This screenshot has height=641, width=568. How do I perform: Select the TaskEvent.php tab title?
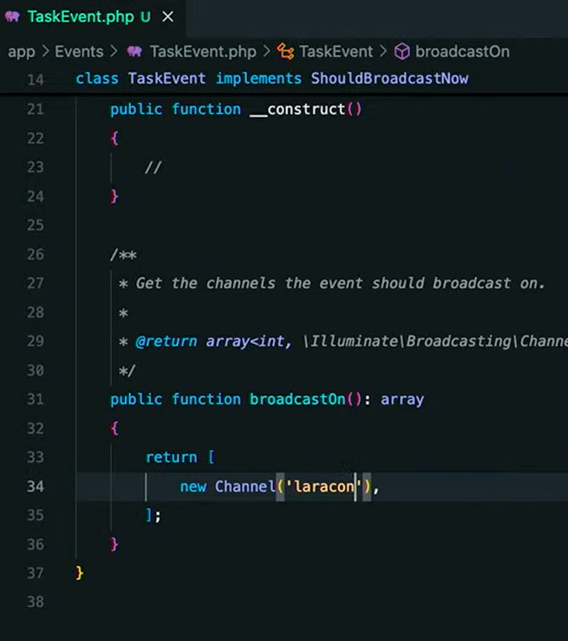click(x=81, y=17)
